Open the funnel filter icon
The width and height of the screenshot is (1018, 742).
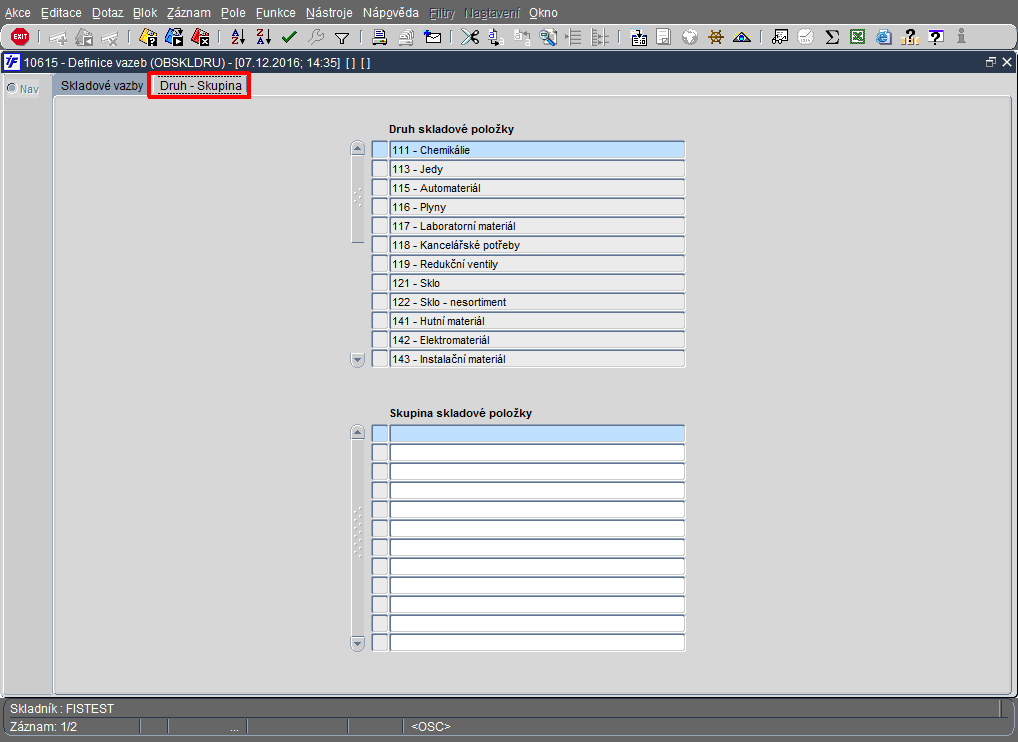(341, 38)
